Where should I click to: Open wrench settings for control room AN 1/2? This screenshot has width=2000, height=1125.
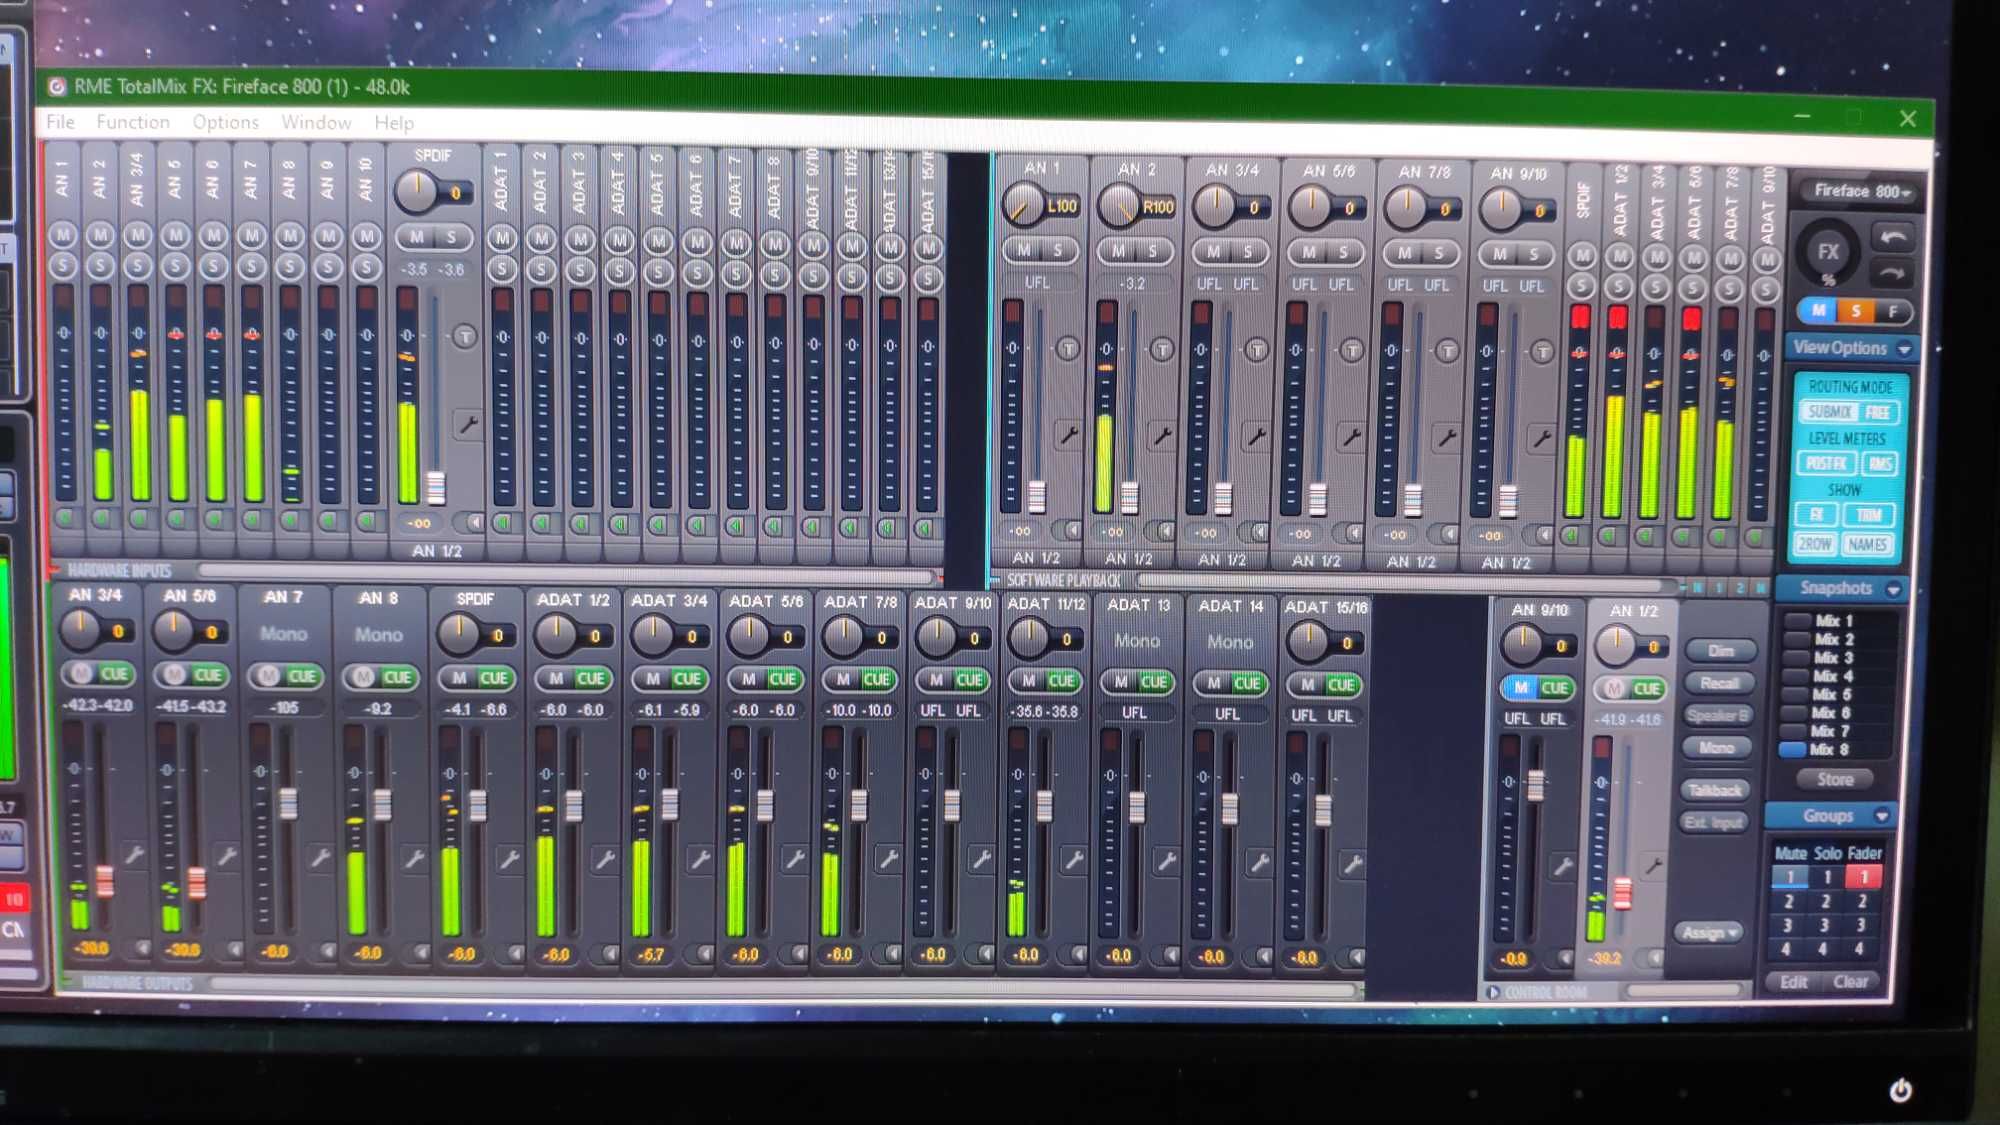click(1652, 866)
